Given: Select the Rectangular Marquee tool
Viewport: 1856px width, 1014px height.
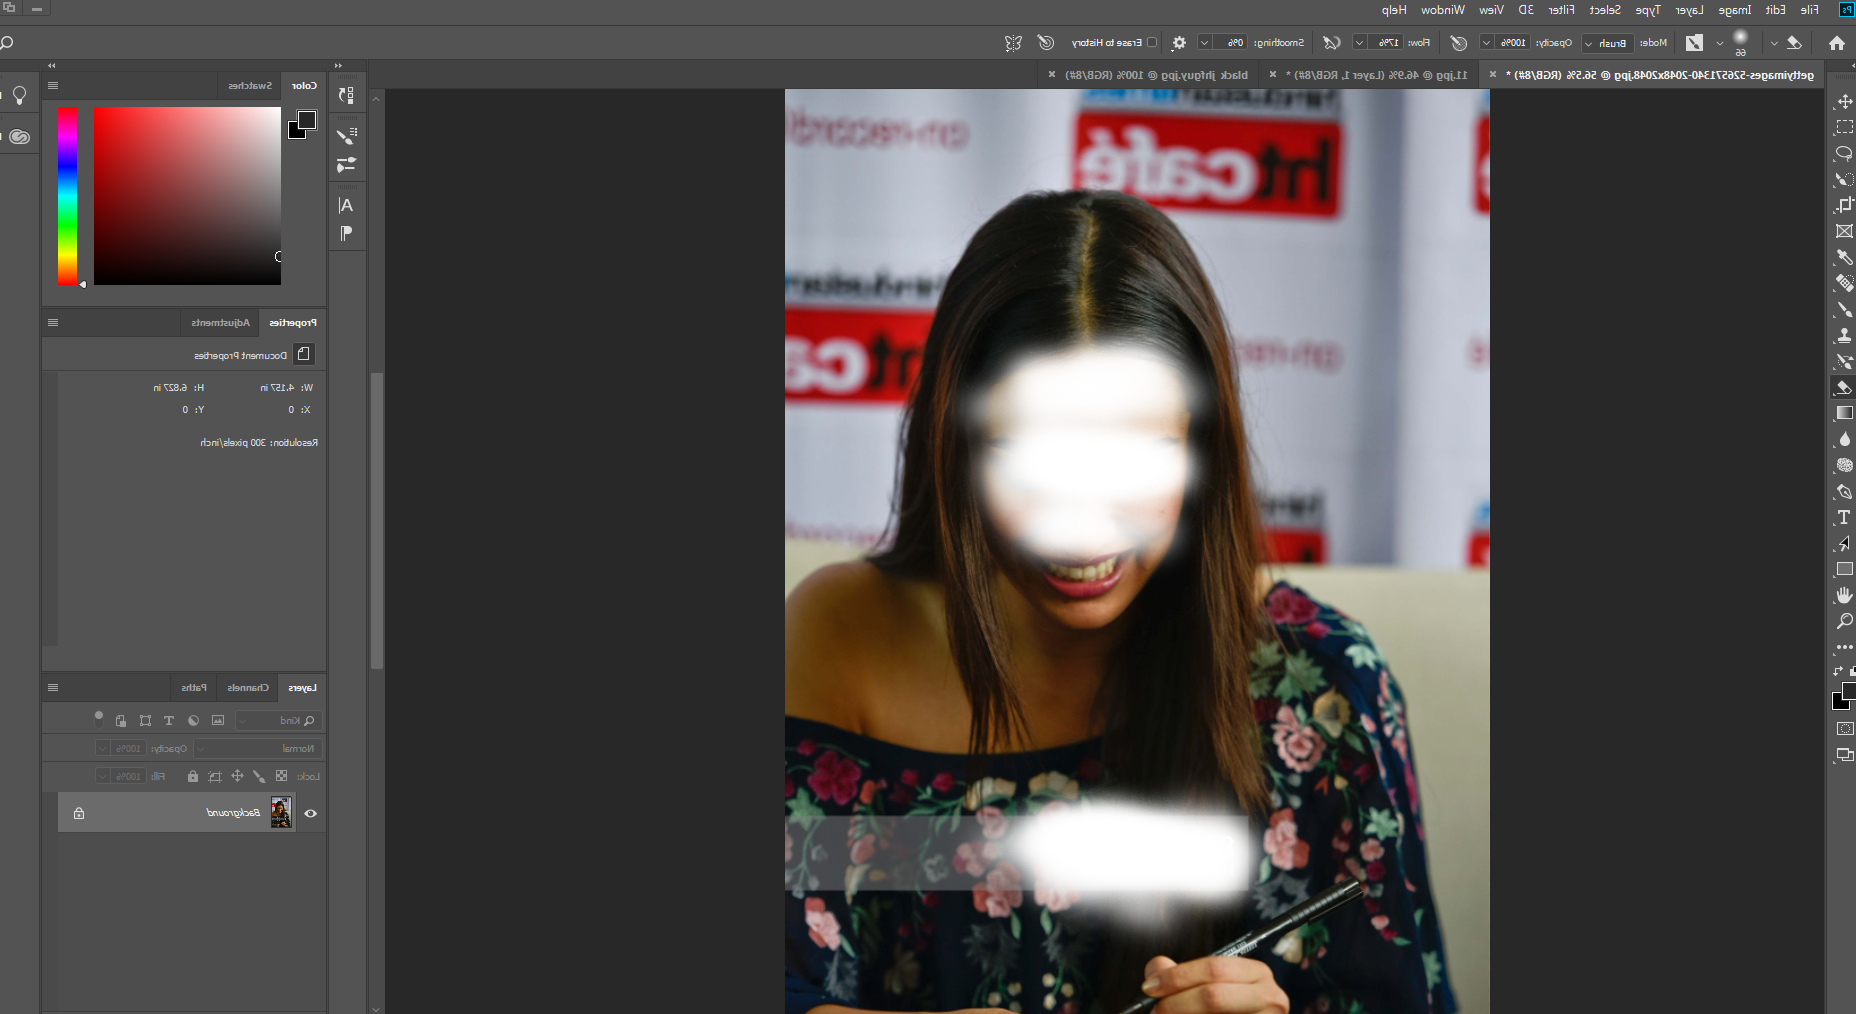Looking at the screenshot, I should point(1844,128).
